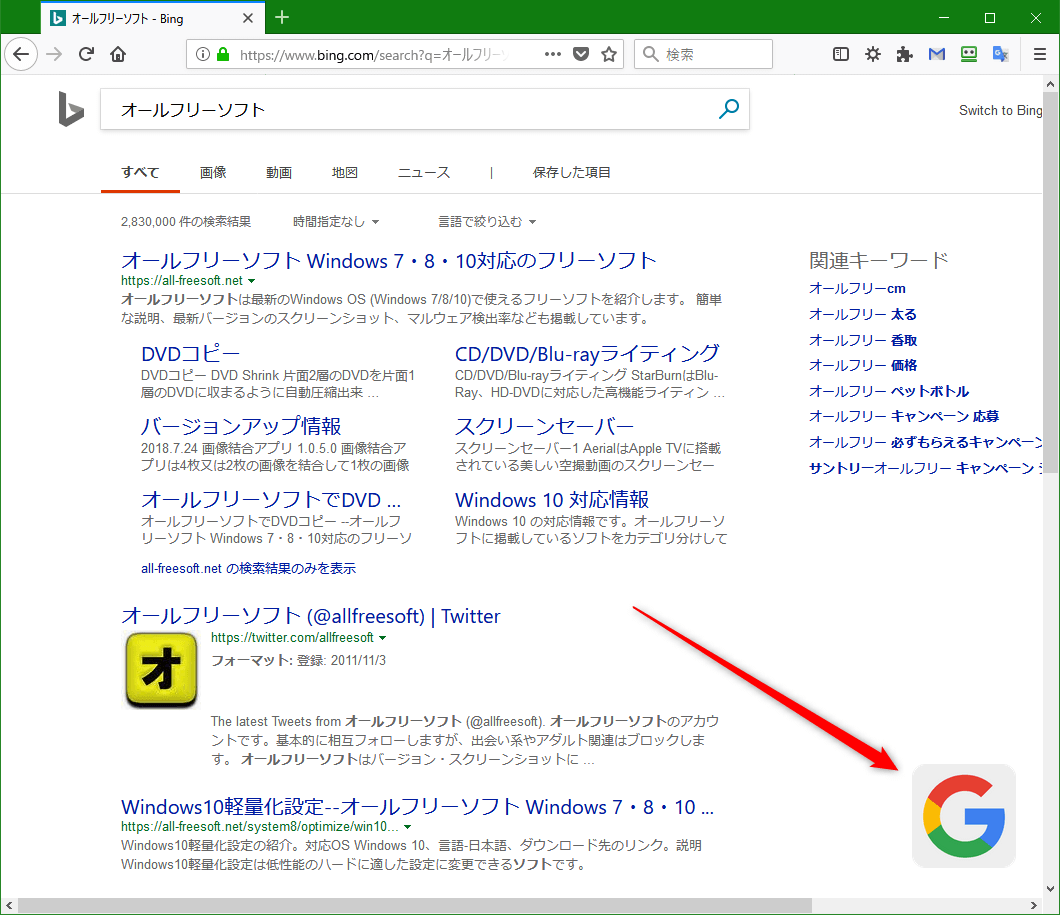The height and width of the screenshot is (915, 1060).
Task: Select the すべて search tab
Action: tap(140, 172)
